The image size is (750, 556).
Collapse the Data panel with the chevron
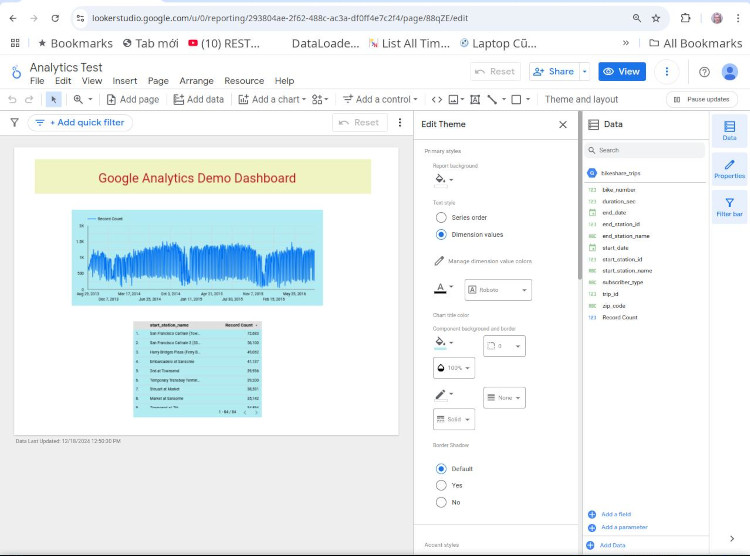732,539
